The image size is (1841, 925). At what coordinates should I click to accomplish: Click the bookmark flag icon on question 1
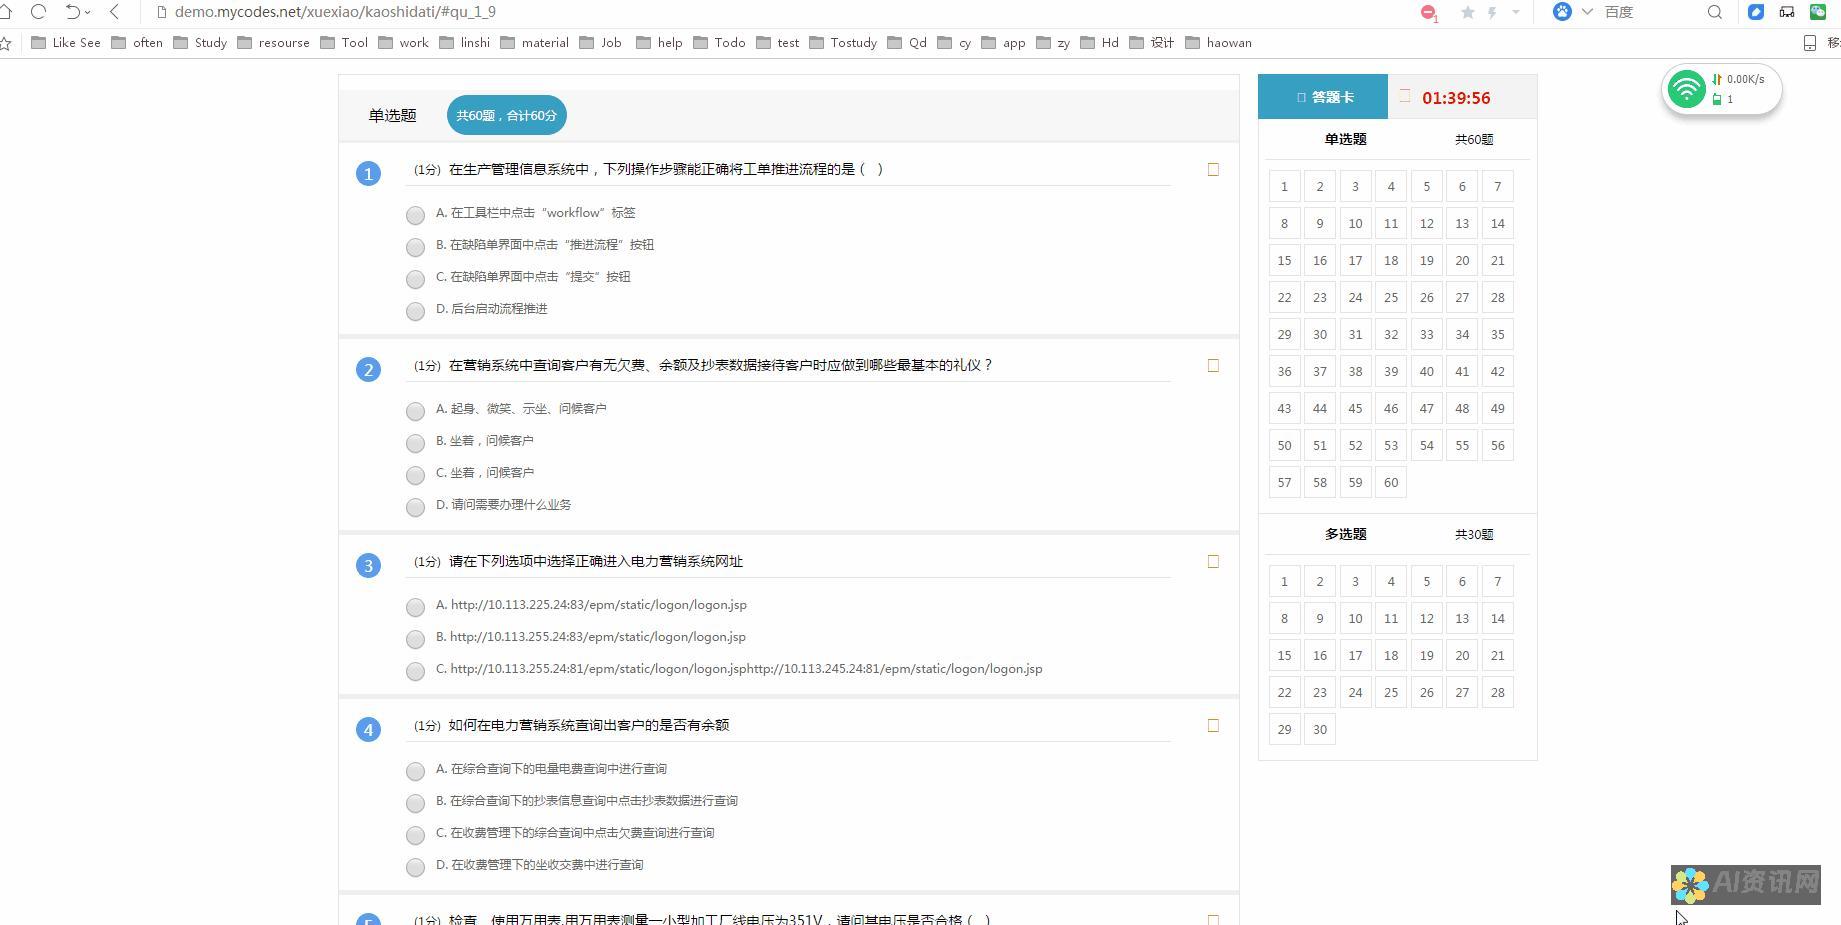(1213, 170)
